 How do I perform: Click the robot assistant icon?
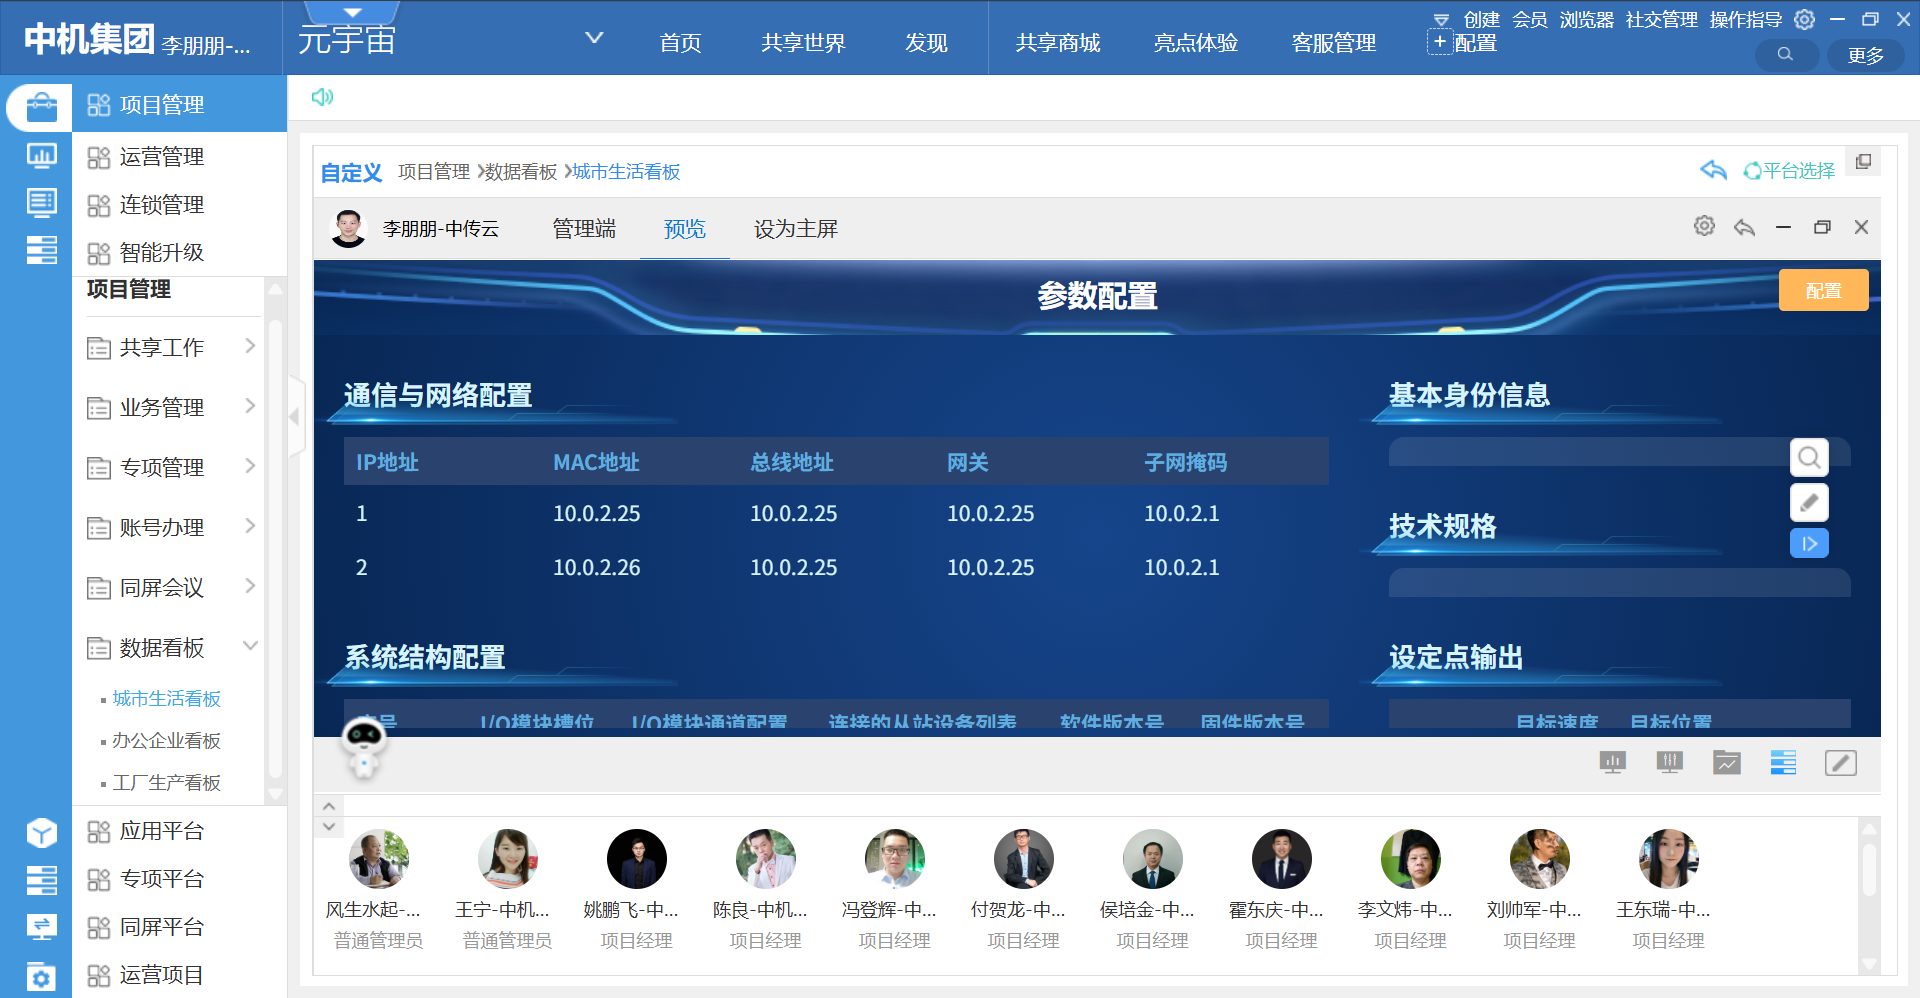363,746
